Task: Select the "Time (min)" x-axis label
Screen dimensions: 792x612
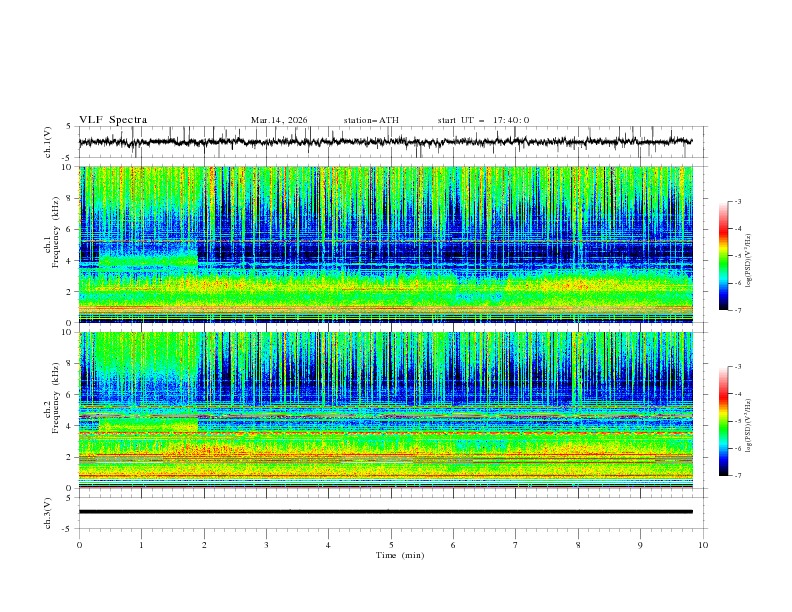Action: click(400, 555)
